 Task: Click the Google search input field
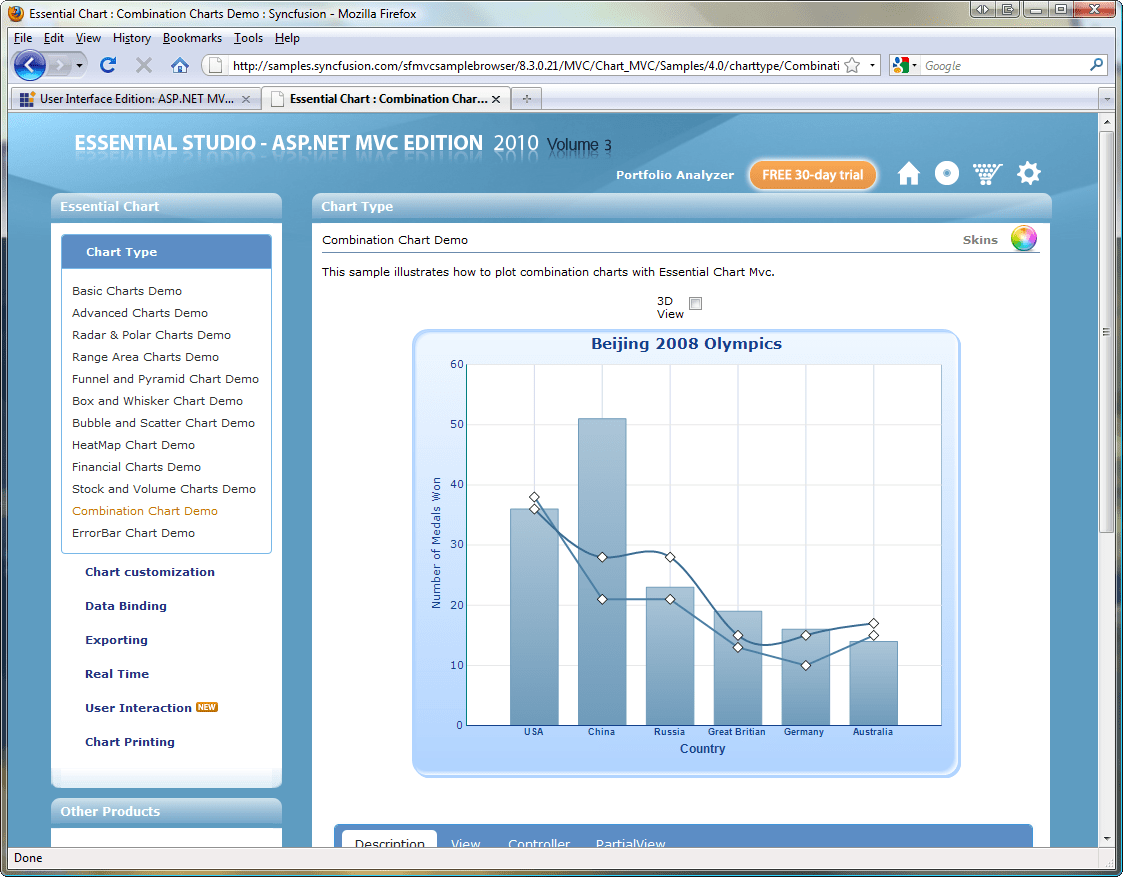[1004, 66]
